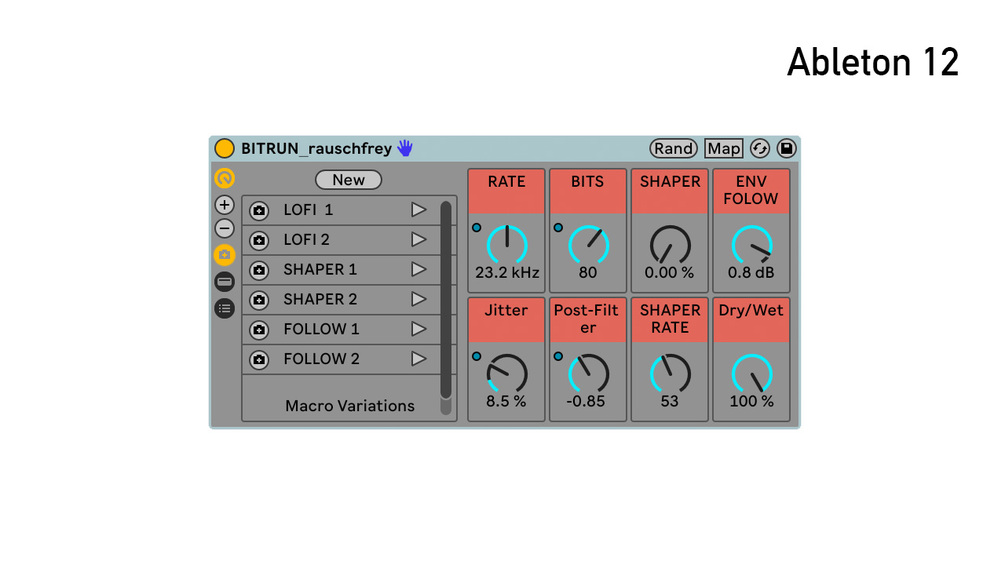
Task: Overwrite SHAPER 2 variation snapshot icon
Action: coord(259,300)
